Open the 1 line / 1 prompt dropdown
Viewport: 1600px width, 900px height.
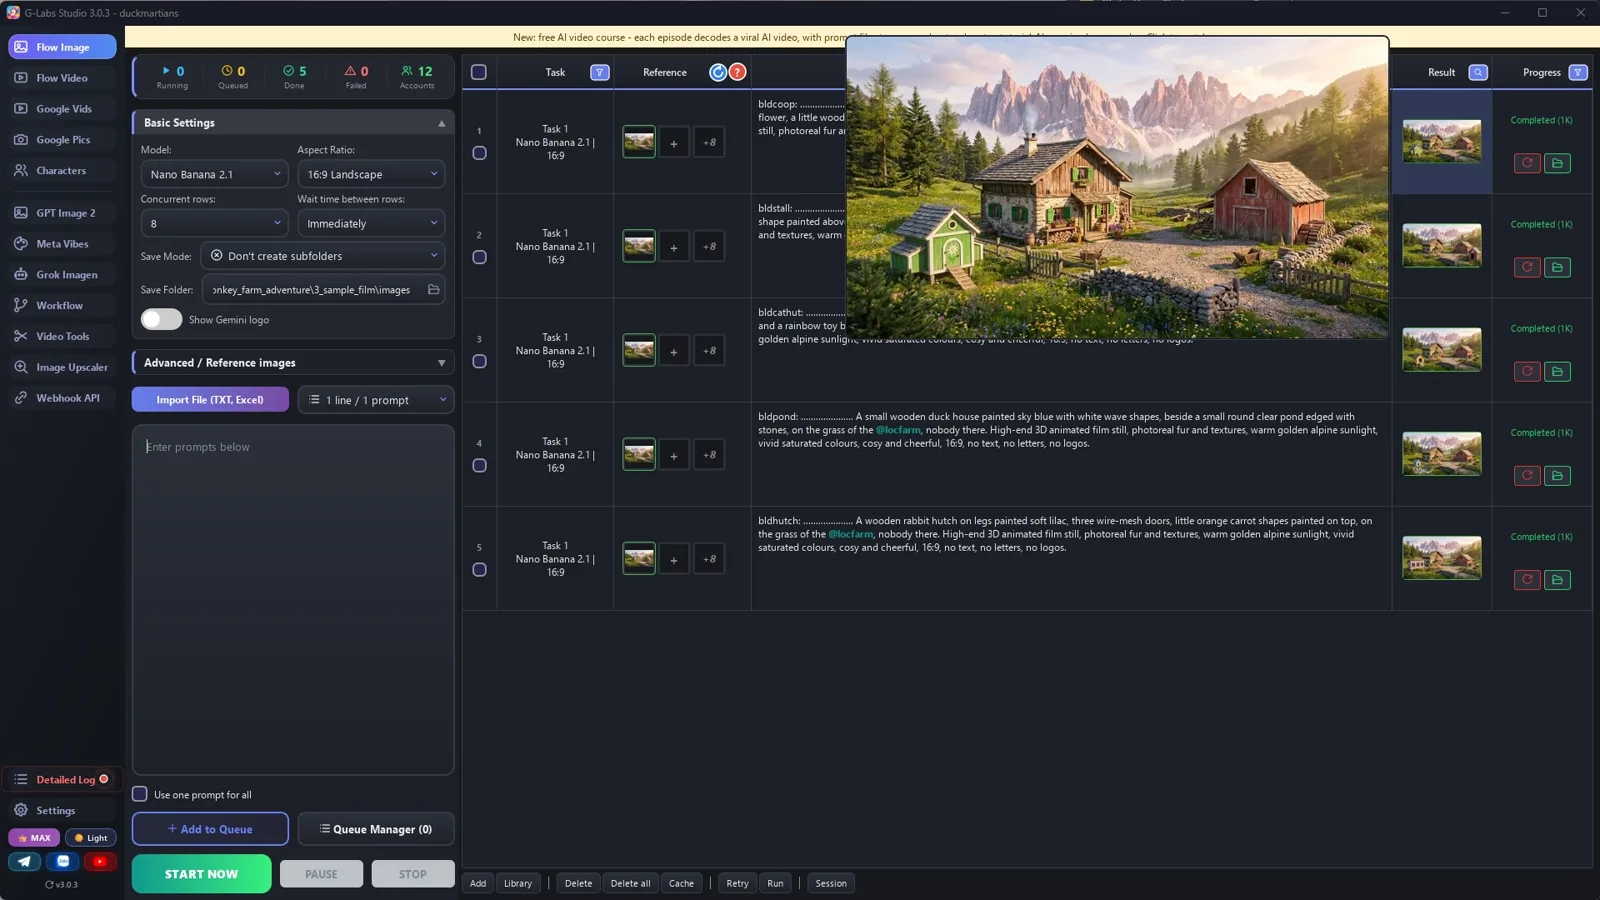click(376, 400)
